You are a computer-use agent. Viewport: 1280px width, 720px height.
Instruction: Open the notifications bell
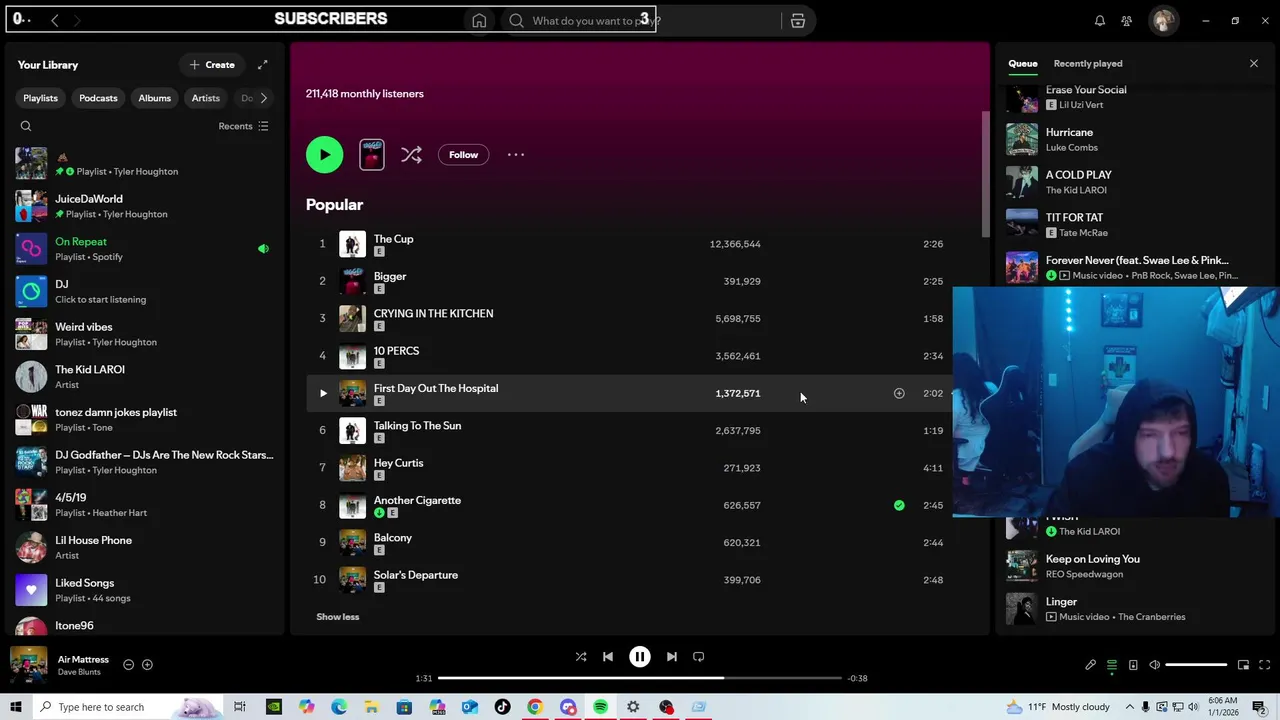tap(1100, 21)
